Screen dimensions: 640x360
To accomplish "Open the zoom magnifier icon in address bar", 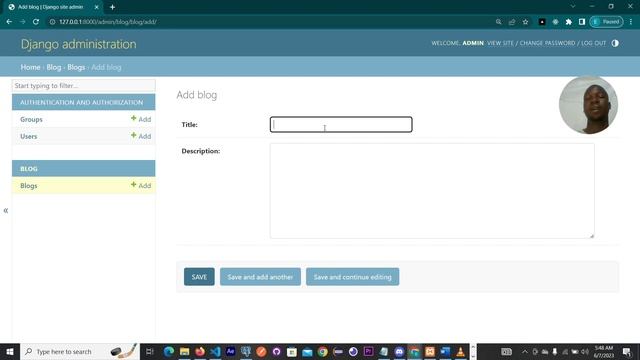I will pyautogui.click(x=498, y=22).
